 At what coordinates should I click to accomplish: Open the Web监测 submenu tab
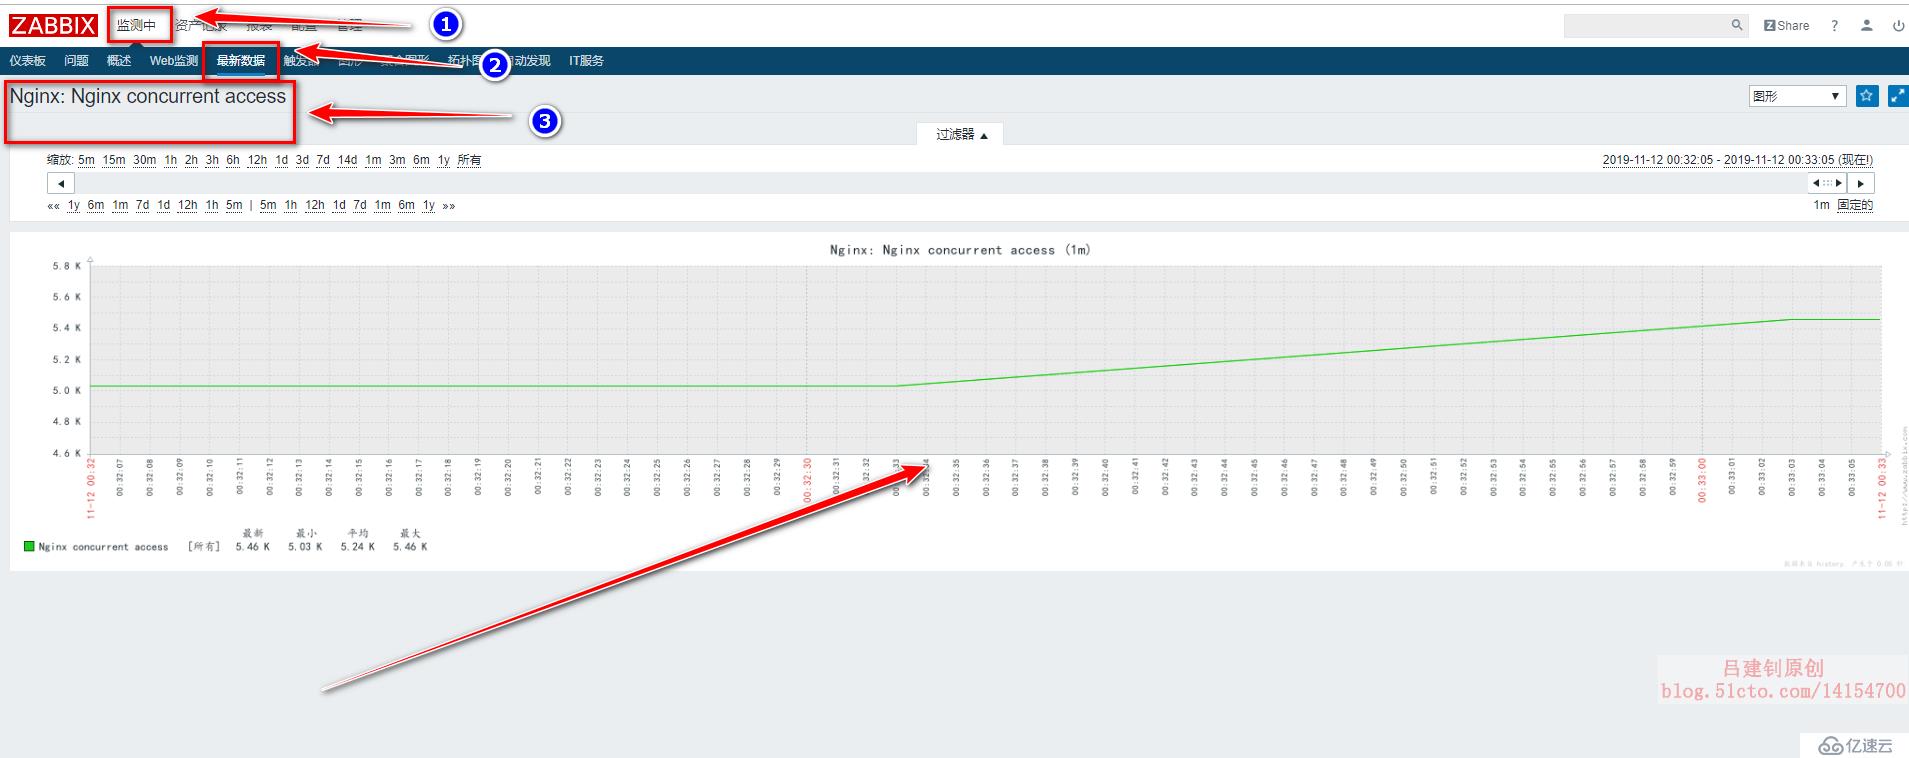tap(174, 61)
